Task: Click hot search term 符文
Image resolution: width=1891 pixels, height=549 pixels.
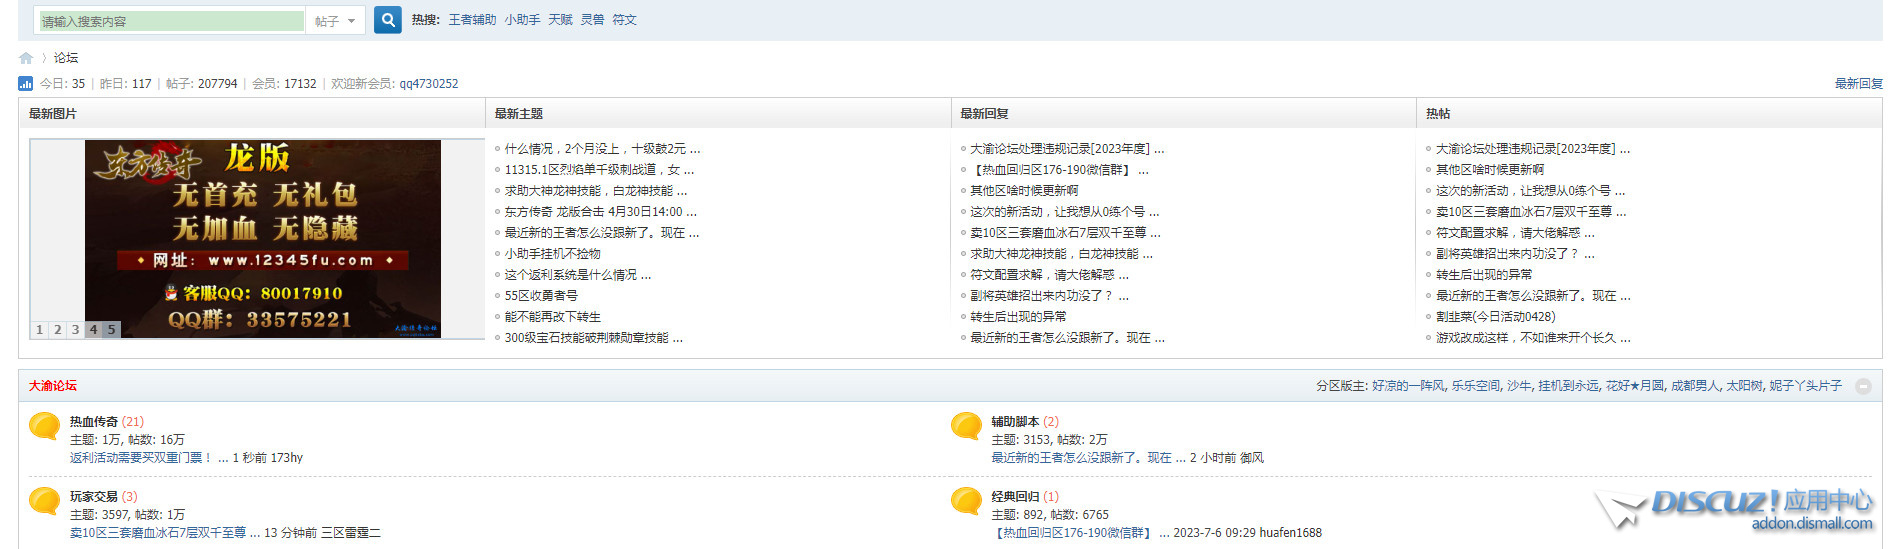Action: 624,20
